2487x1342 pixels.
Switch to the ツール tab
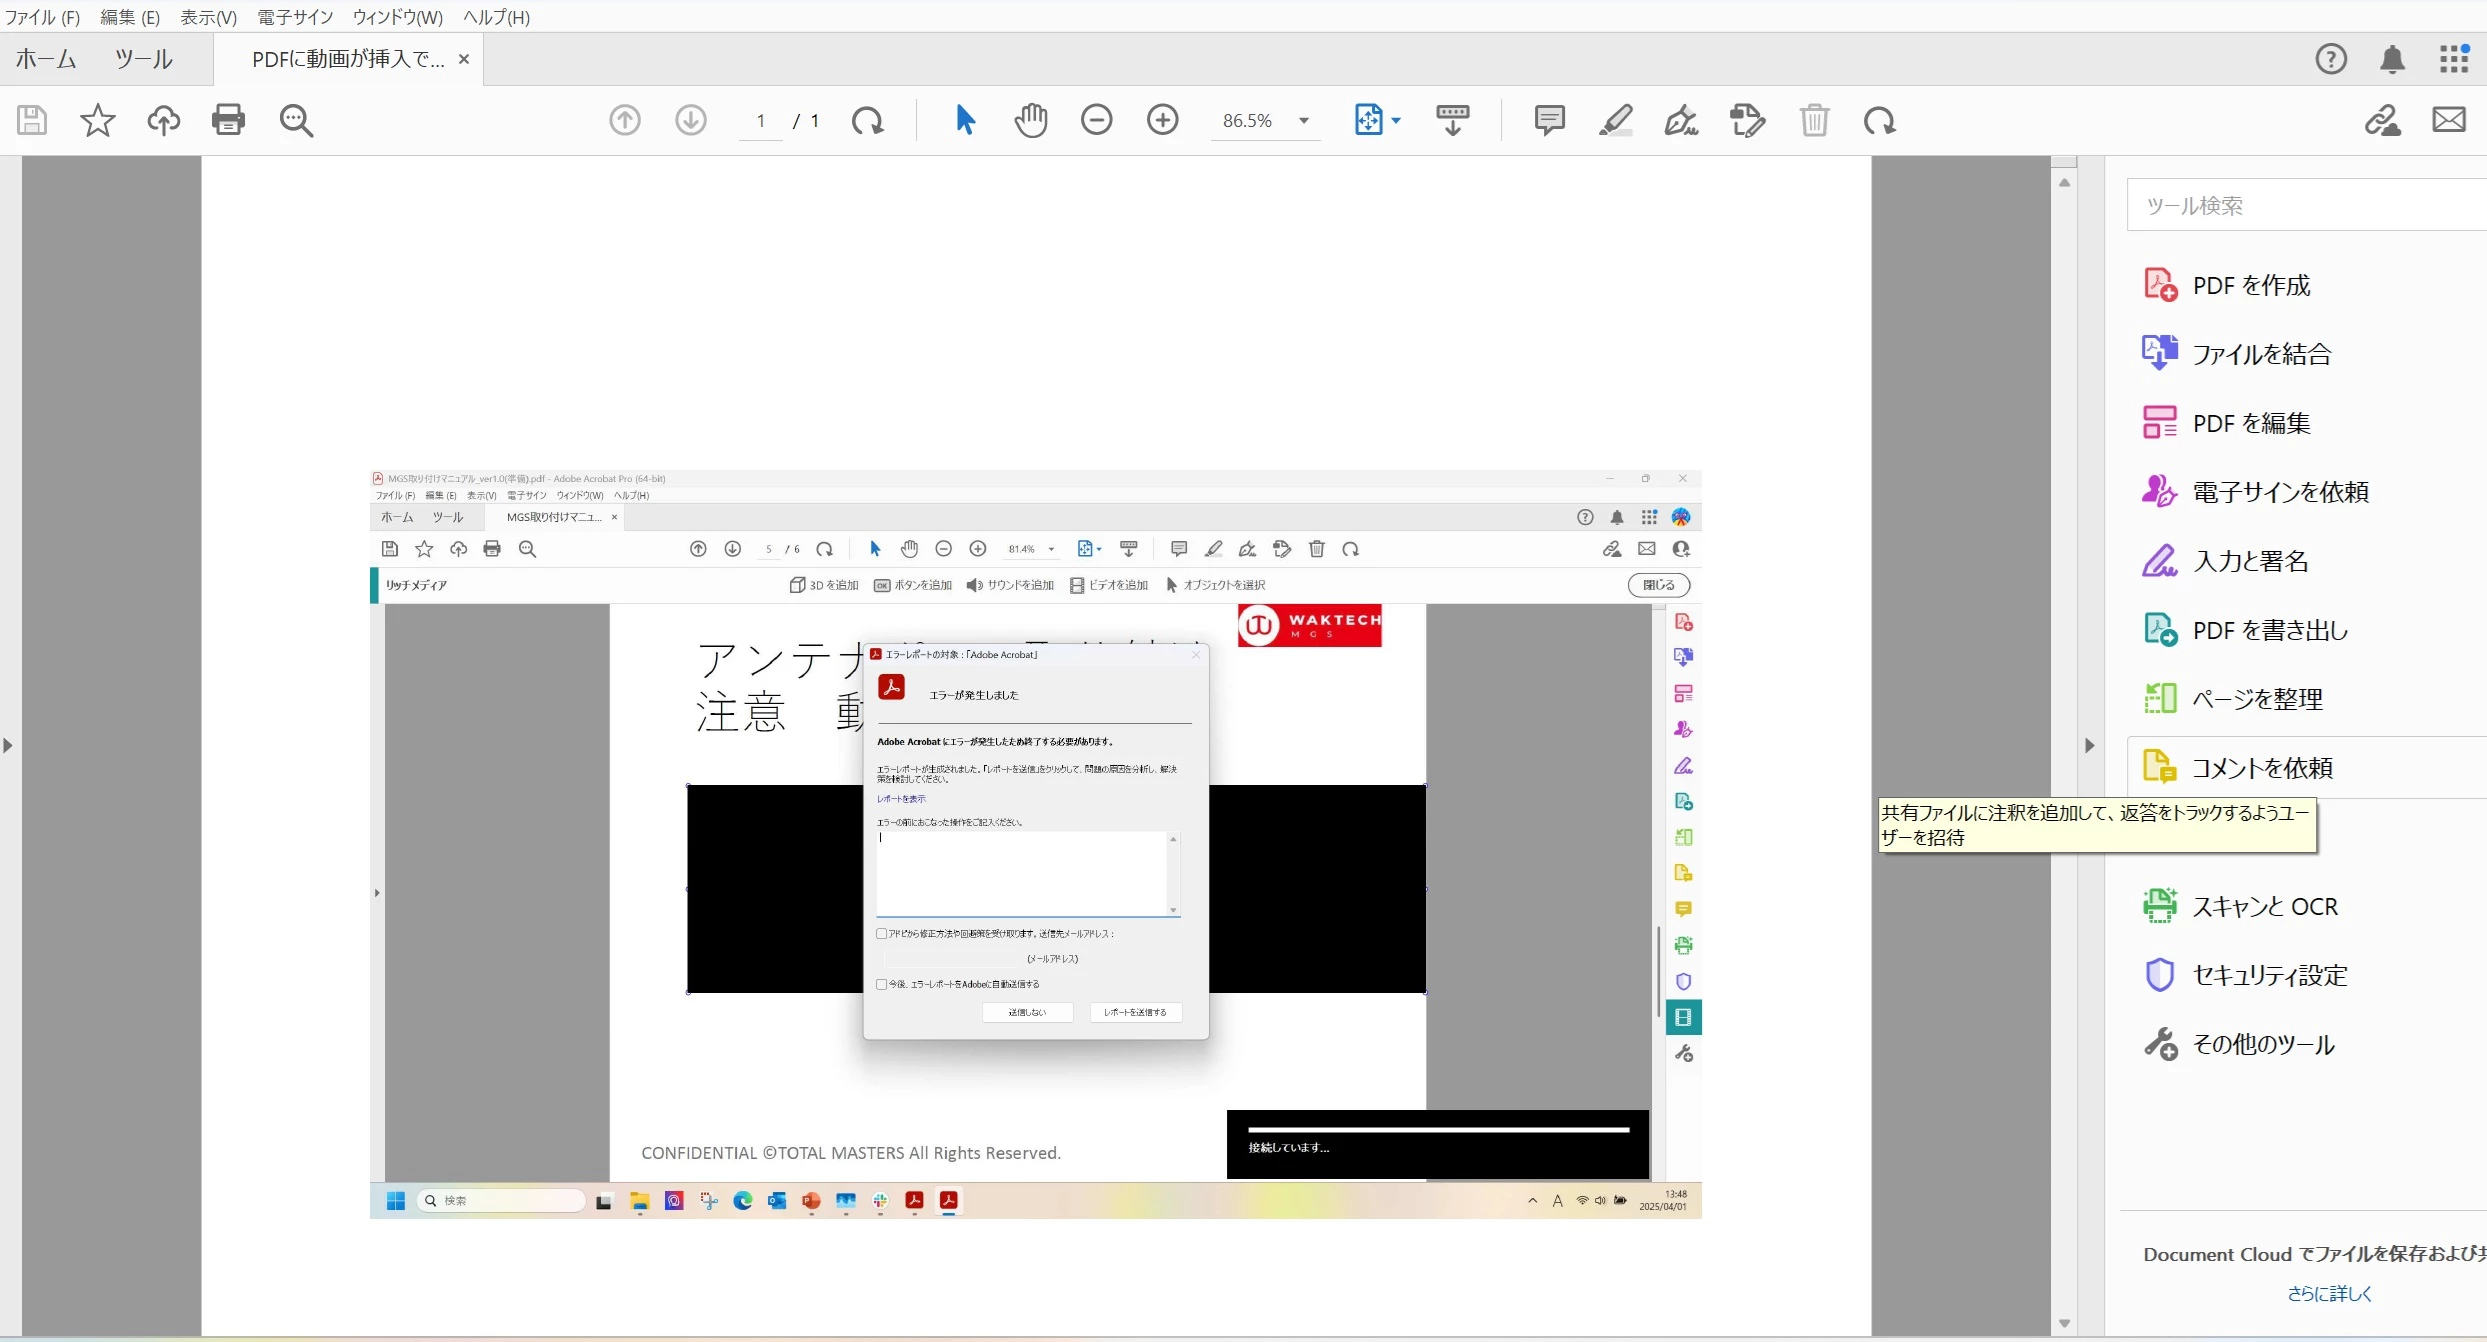tap(143, 59)
